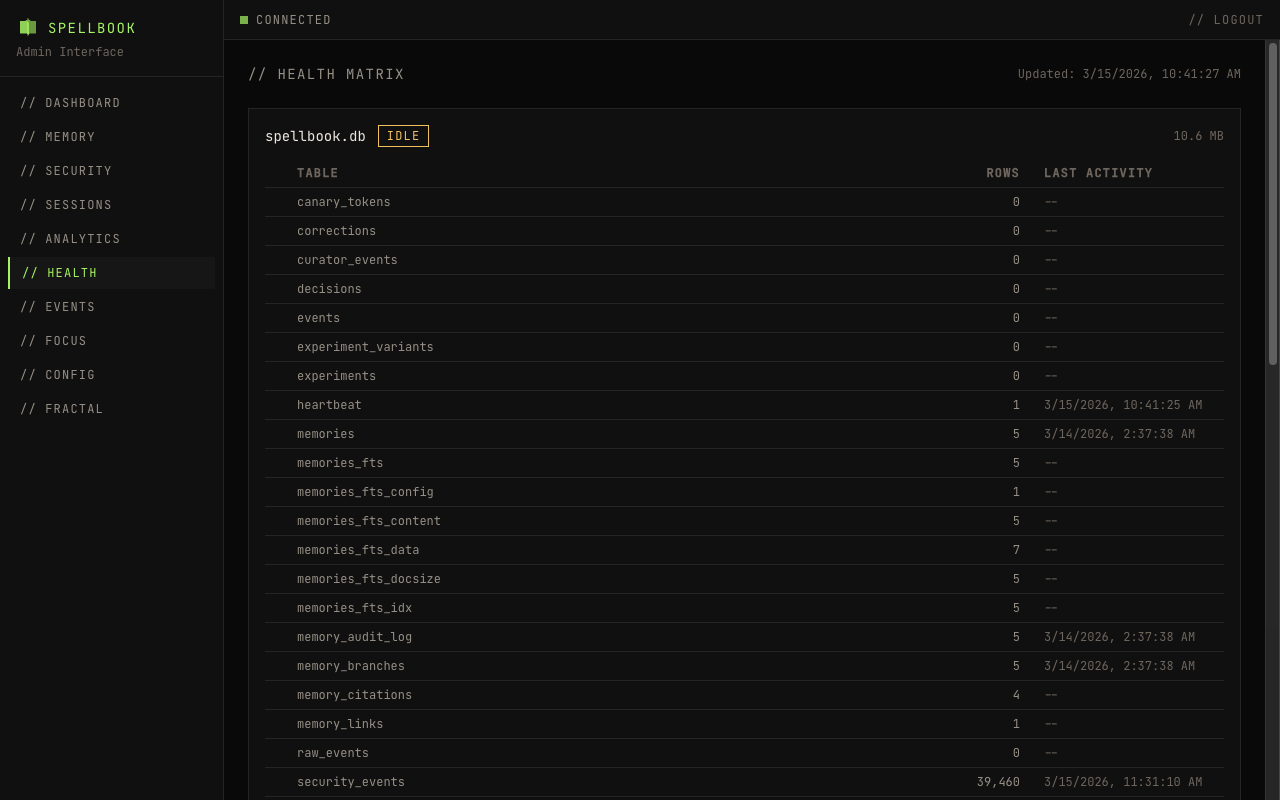Open the Analytics page

70,239
